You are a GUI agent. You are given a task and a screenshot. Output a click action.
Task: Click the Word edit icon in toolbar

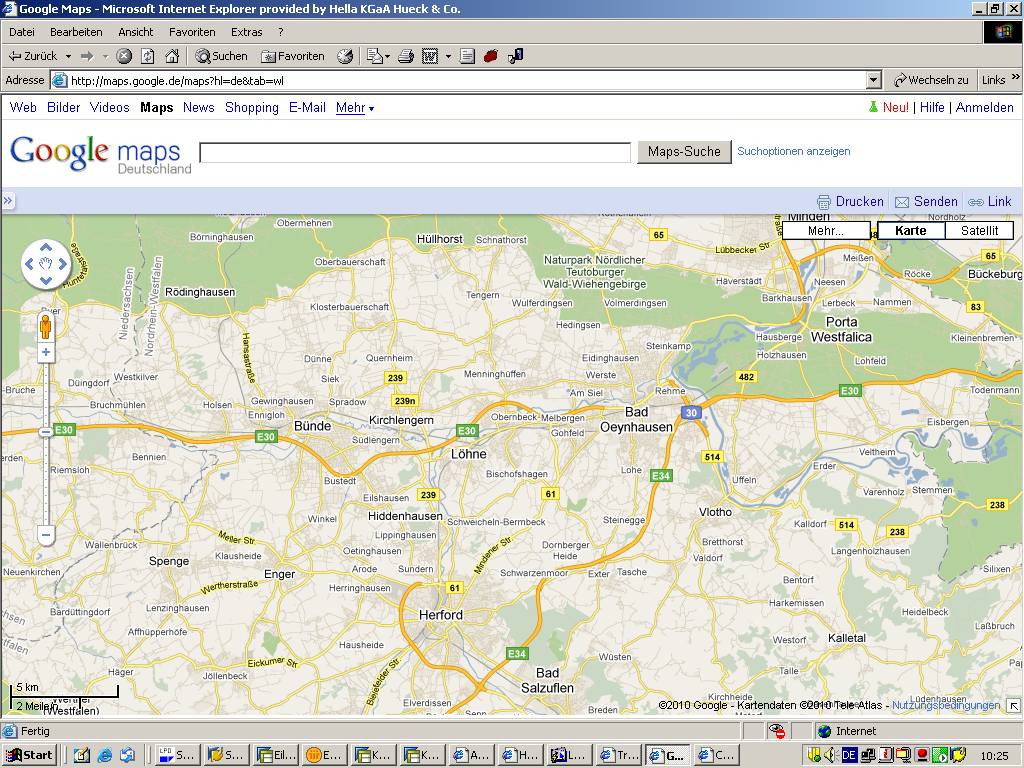click(x=430, y=56)
